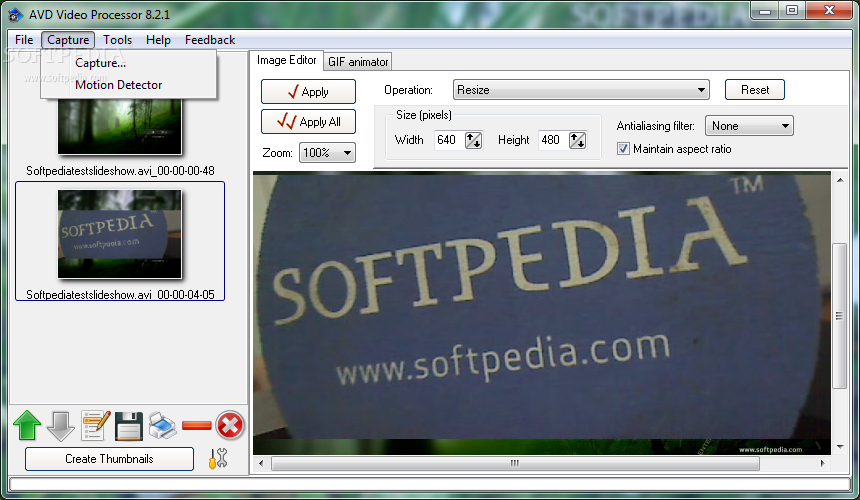Screen dimensions: 860x500
Task: Open the Zoom 100% dropdown
Action: 327,152
